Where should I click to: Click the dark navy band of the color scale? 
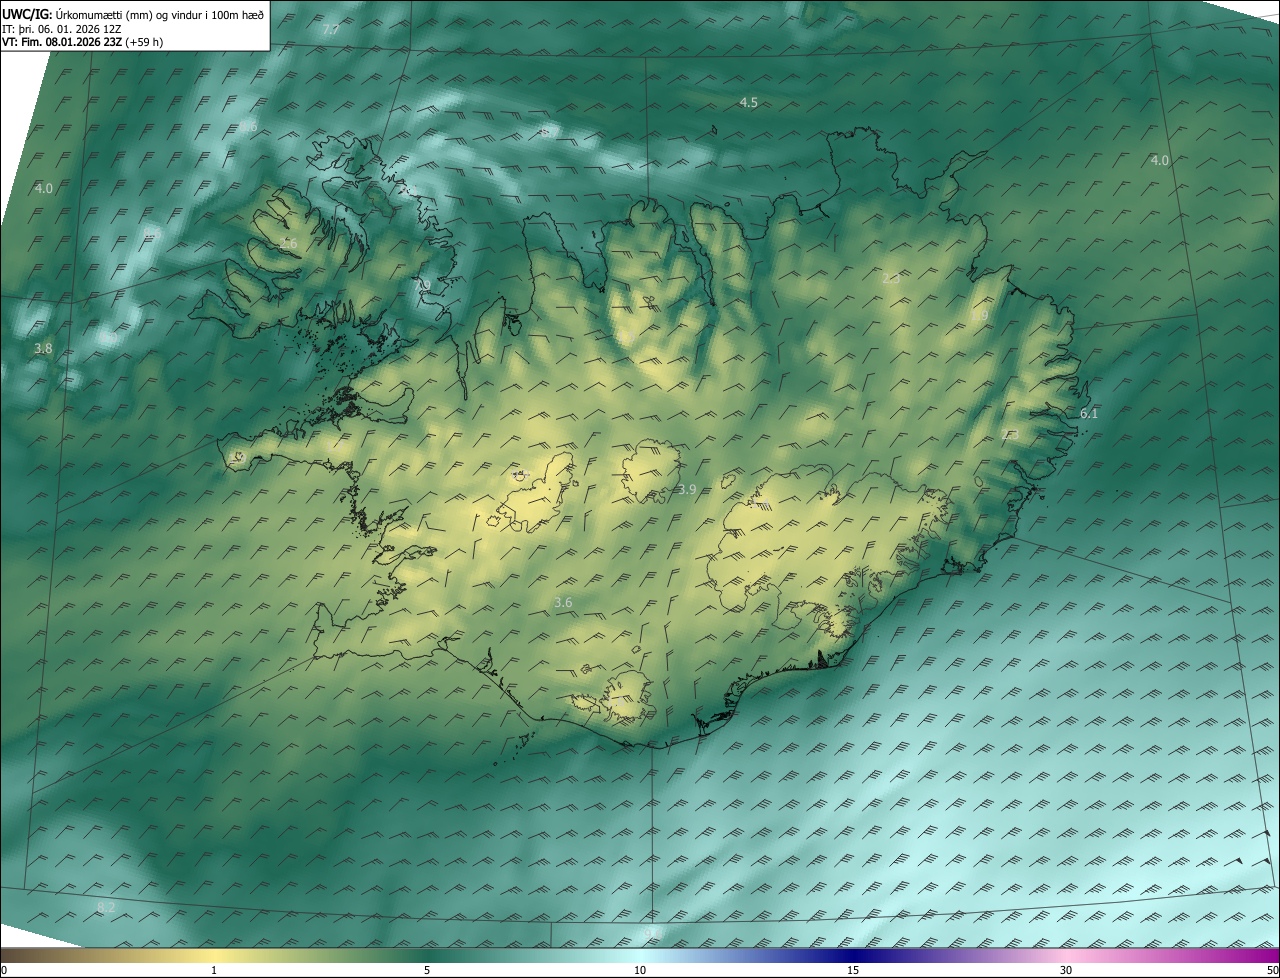(853, 956)
